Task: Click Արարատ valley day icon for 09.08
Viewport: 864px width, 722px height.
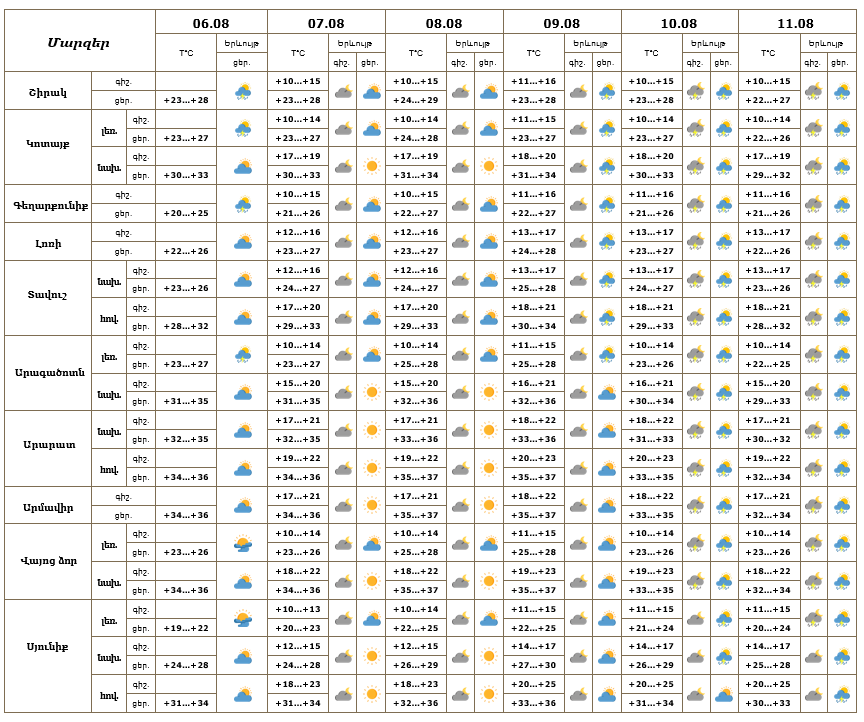Action: coord(607,468)
